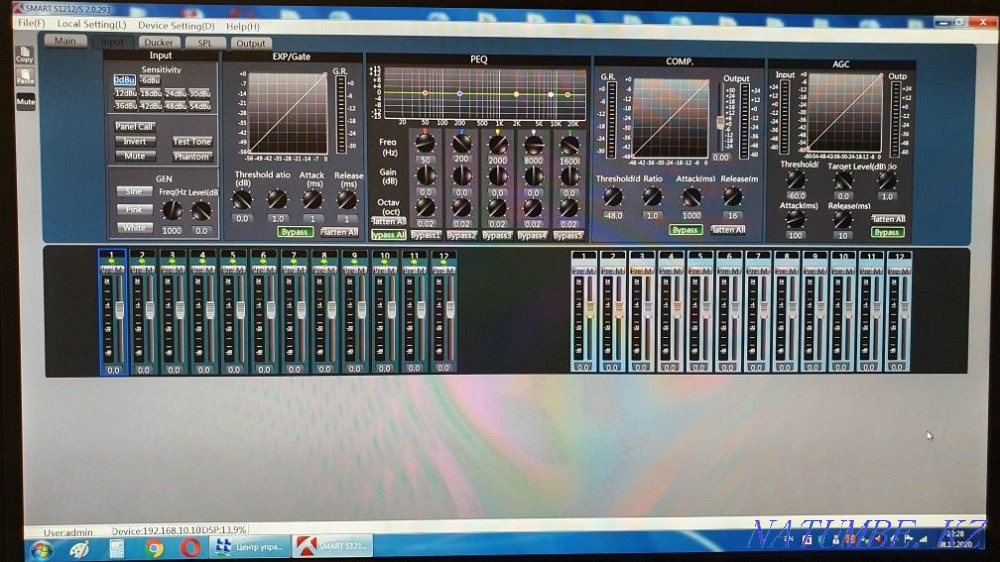Toggle the EXP/Gate Bypass button

[x=294, y=232]
